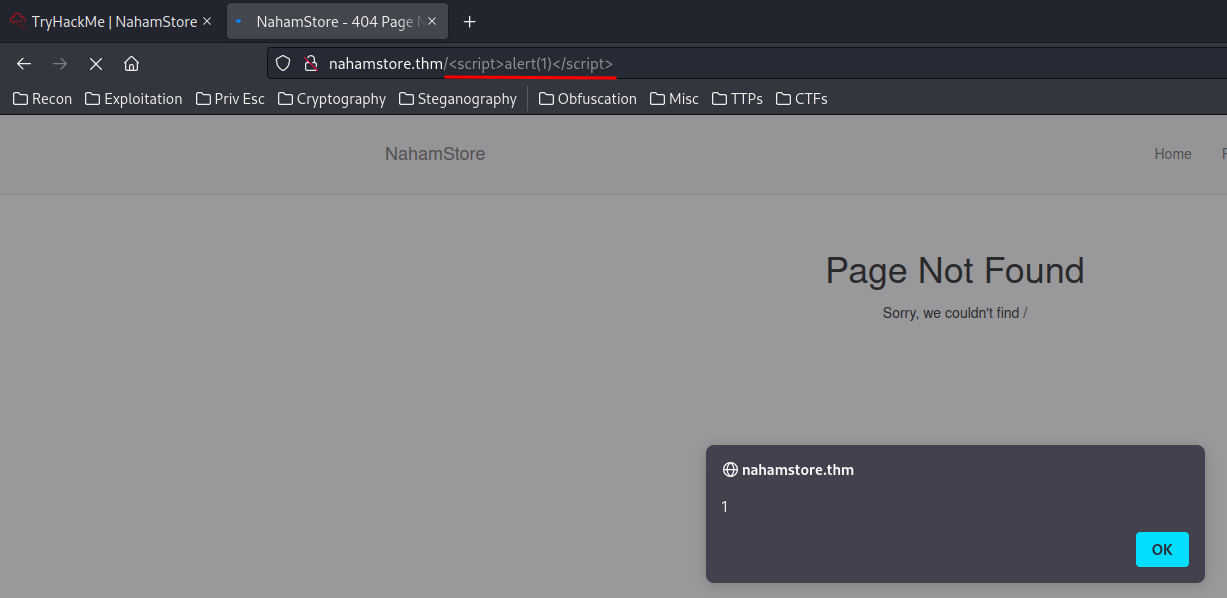Open the Exploitation bookmarks folder

(134, 98)
